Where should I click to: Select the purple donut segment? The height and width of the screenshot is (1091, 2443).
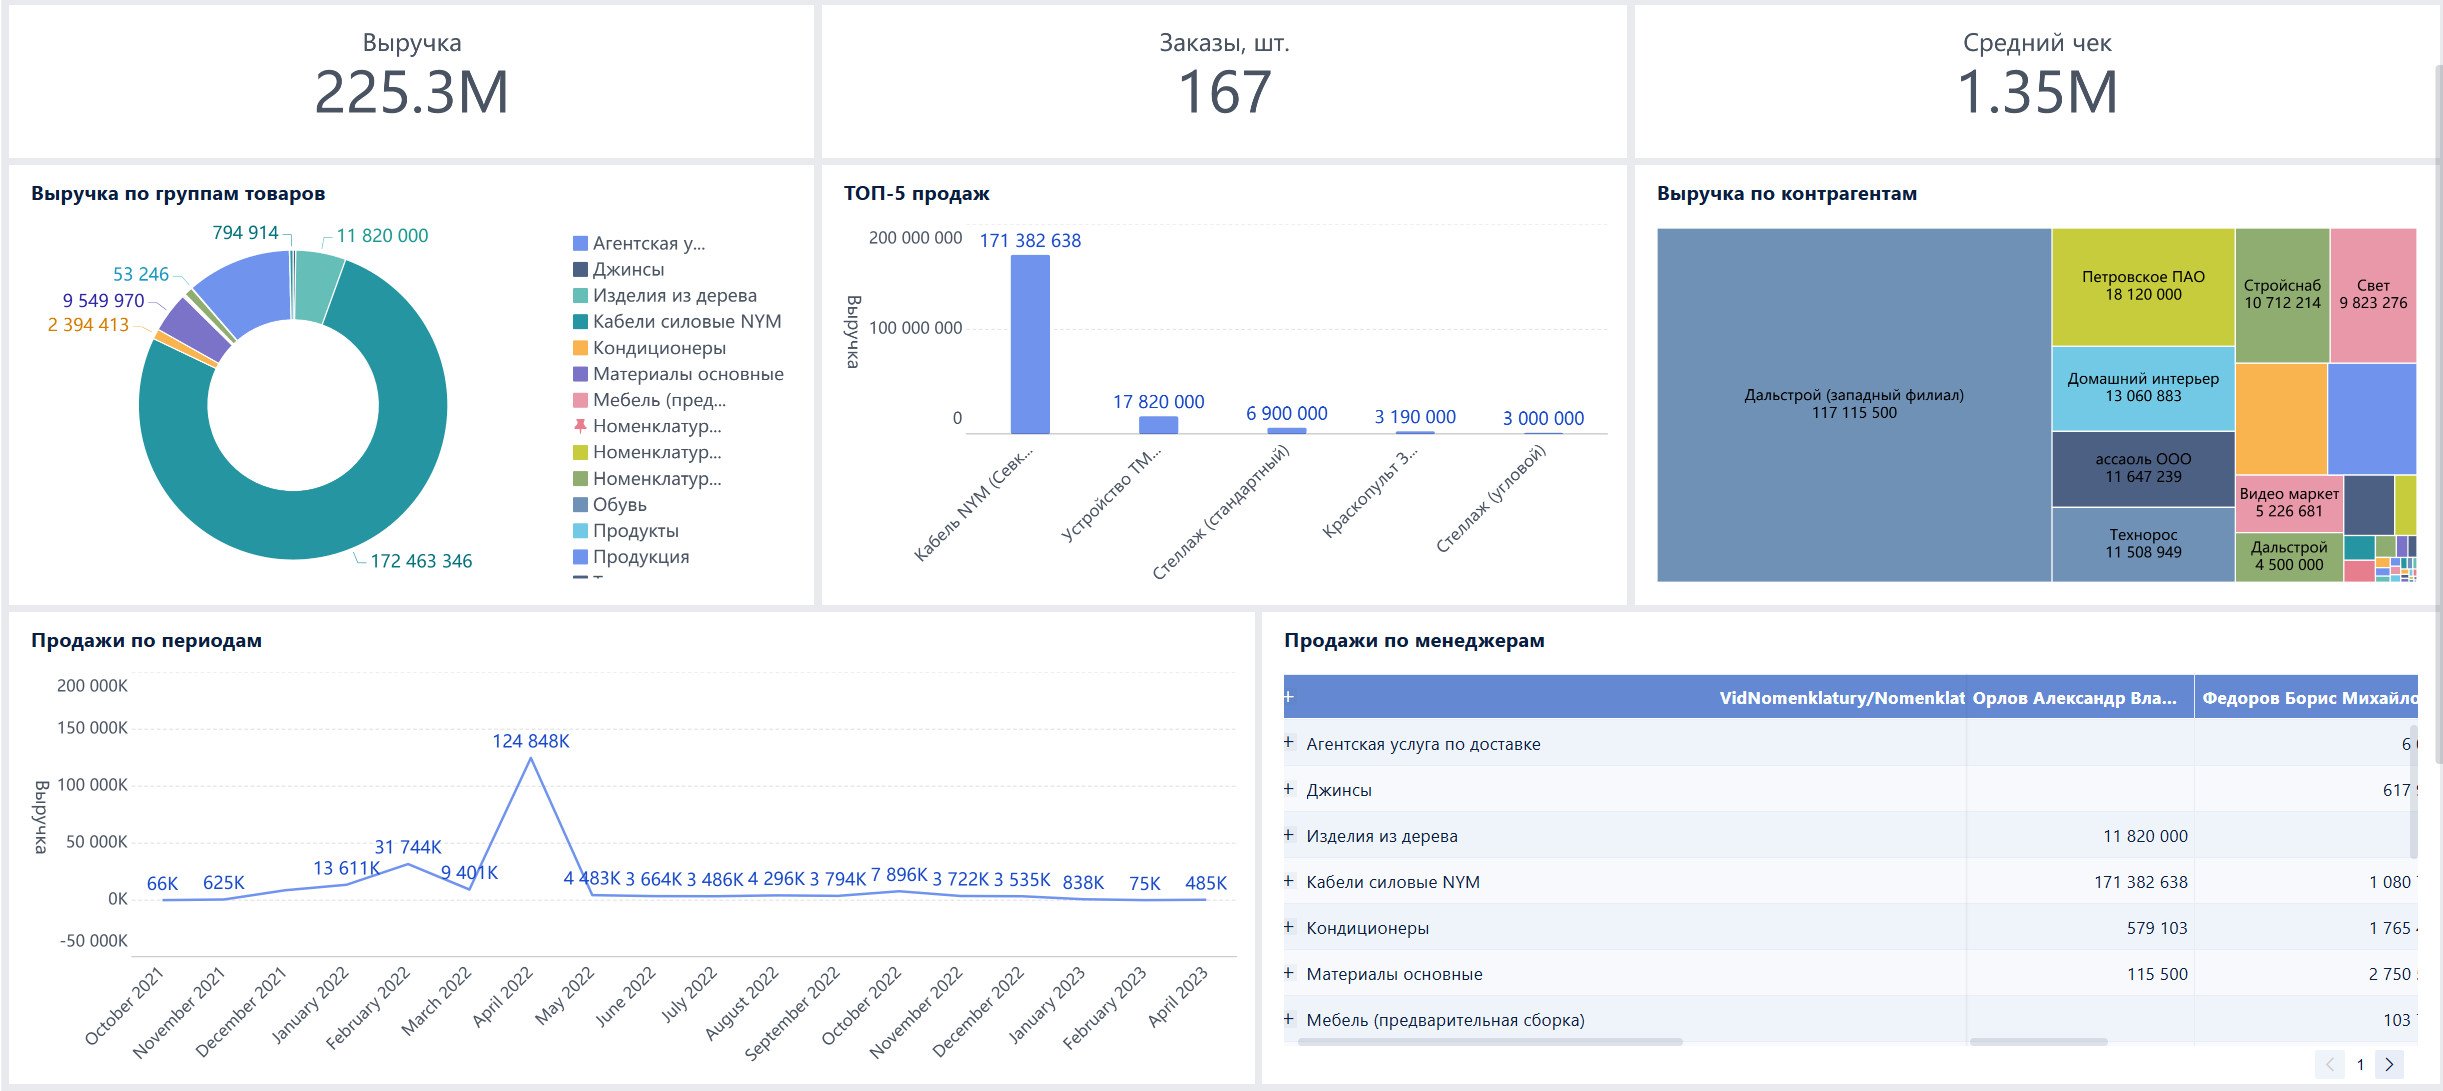[x=194, y=329]
